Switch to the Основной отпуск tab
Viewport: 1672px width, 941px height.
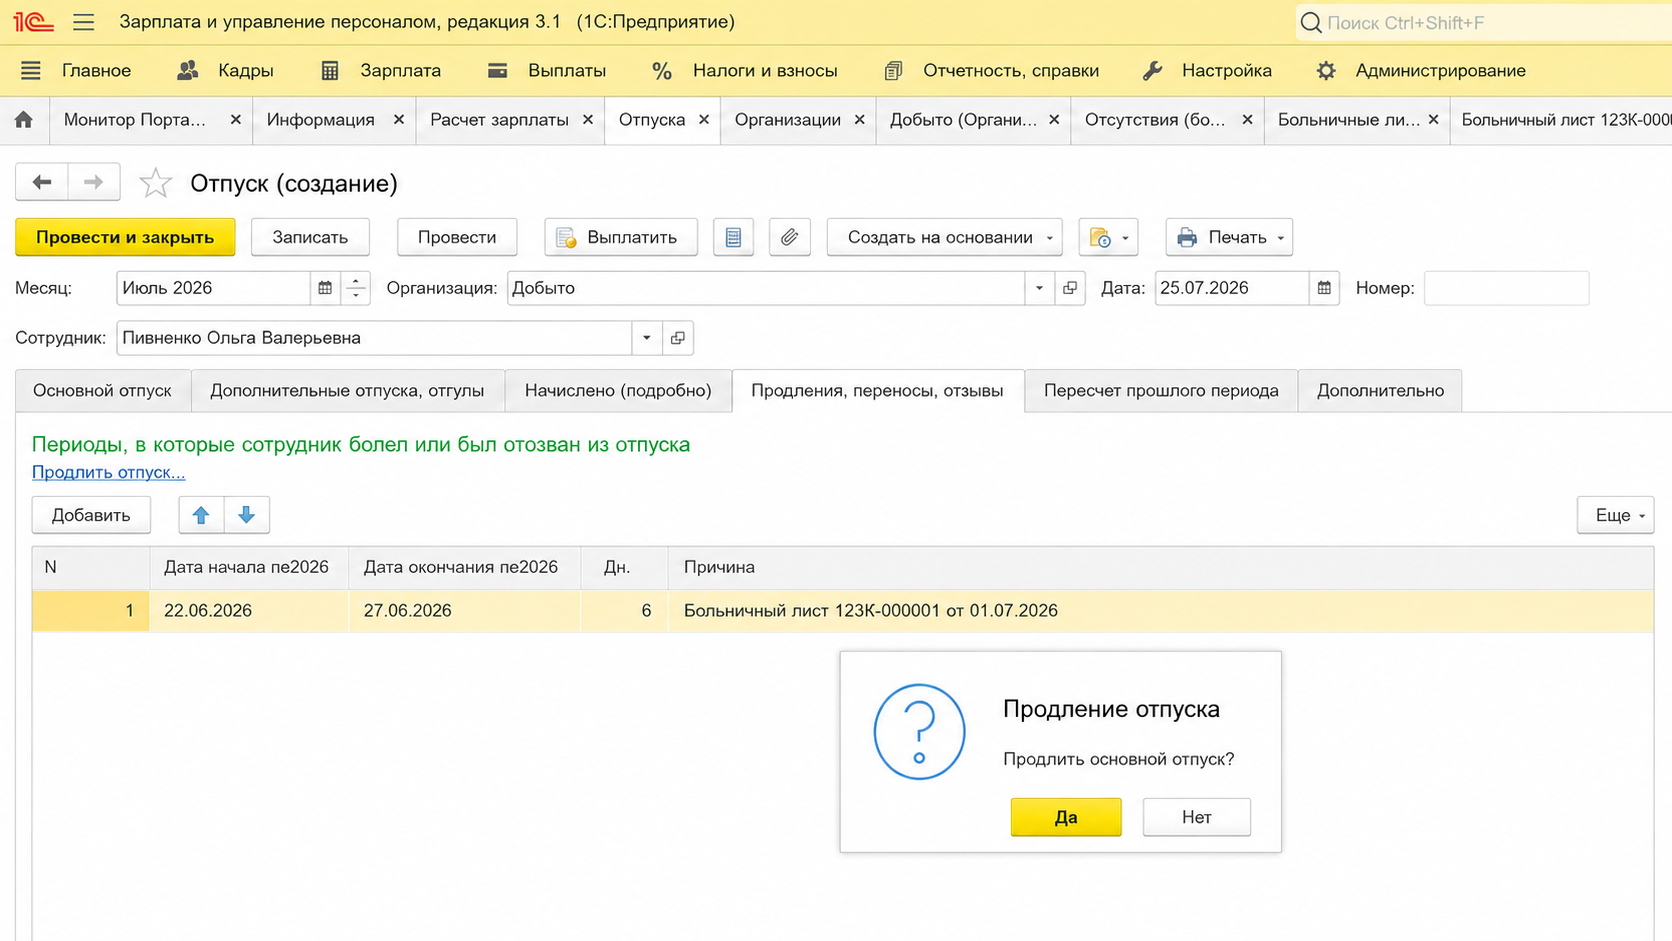[x=103, y=391]
